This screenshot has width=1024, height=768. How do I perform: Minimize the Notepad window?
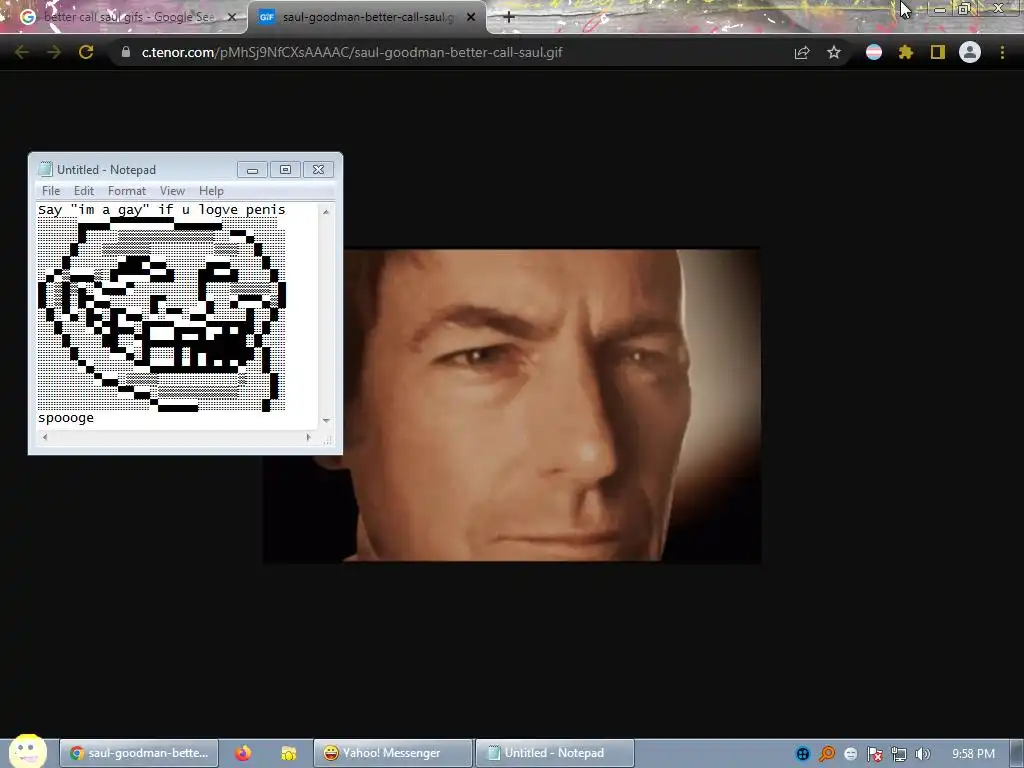coord(252,170)
